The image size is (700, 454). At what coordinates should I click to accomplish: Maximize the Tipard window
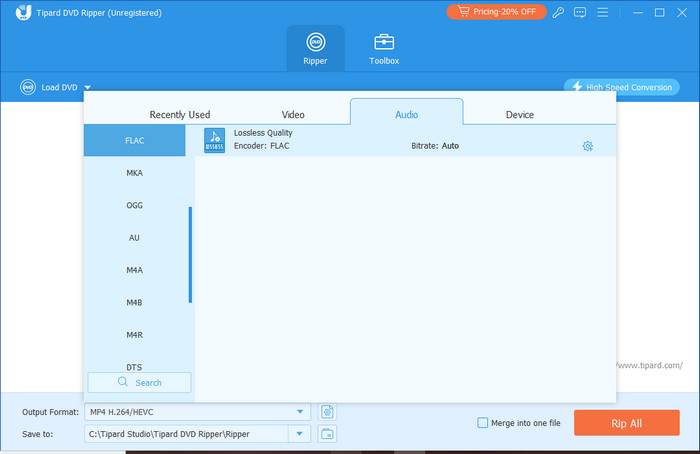(659, 12)
